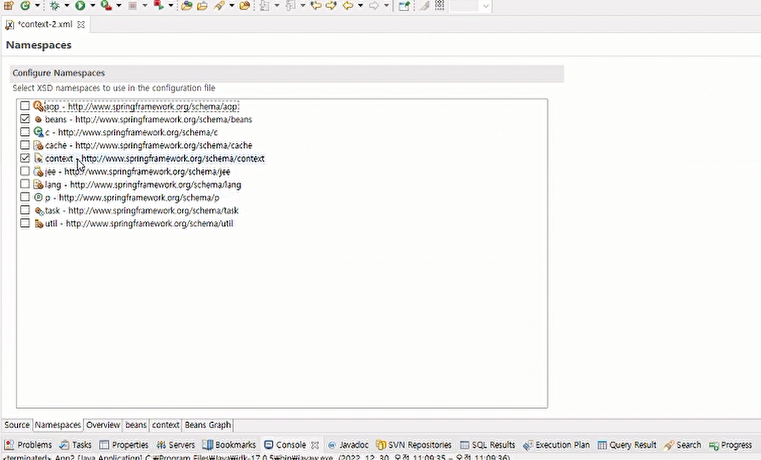Uncheck the context namespace checkbox
Image resolution: width=761 pixels, height=460 pixels.
[x=25, y=158]
